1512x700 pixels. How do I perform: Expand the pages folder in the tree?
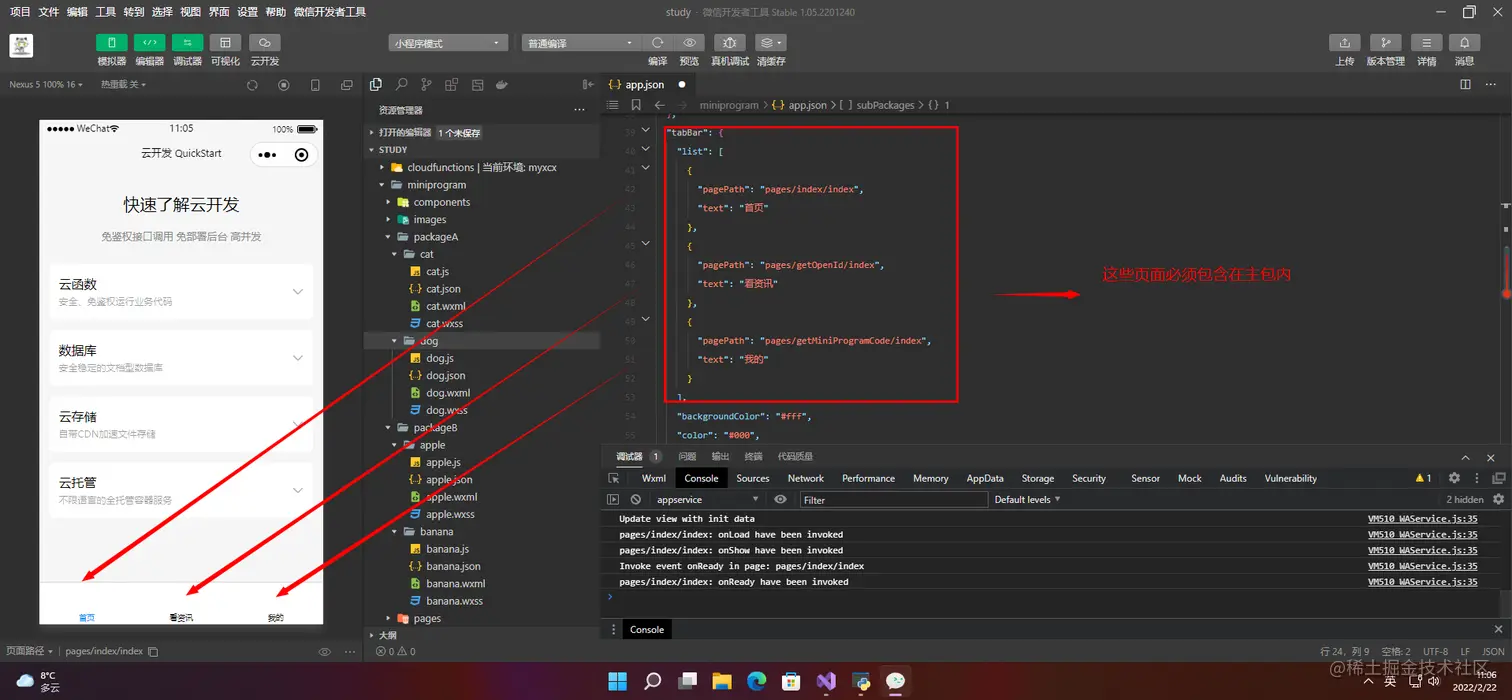pos(483,619)
